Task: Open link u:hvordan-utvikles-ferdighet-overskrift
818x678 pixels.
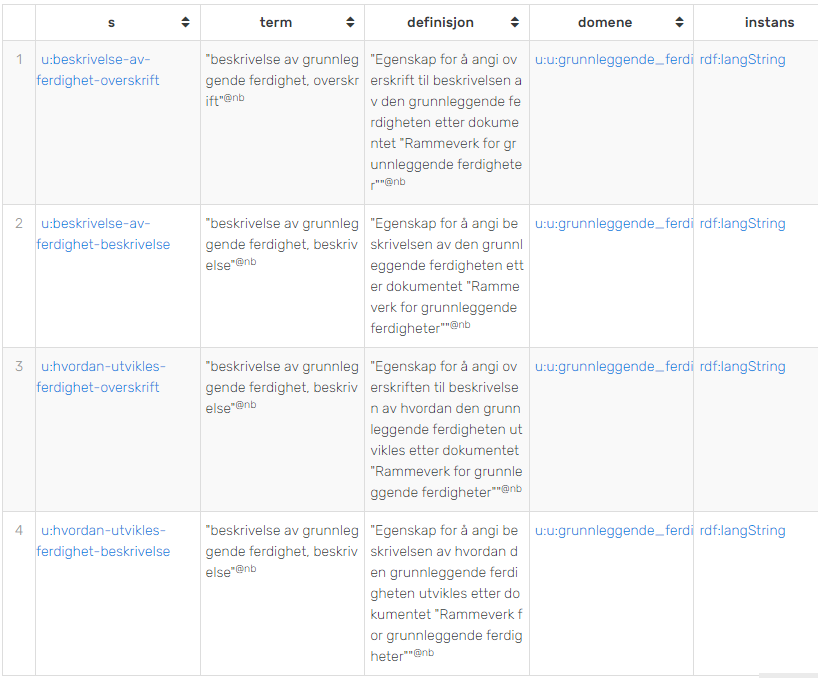Action: 100,377
